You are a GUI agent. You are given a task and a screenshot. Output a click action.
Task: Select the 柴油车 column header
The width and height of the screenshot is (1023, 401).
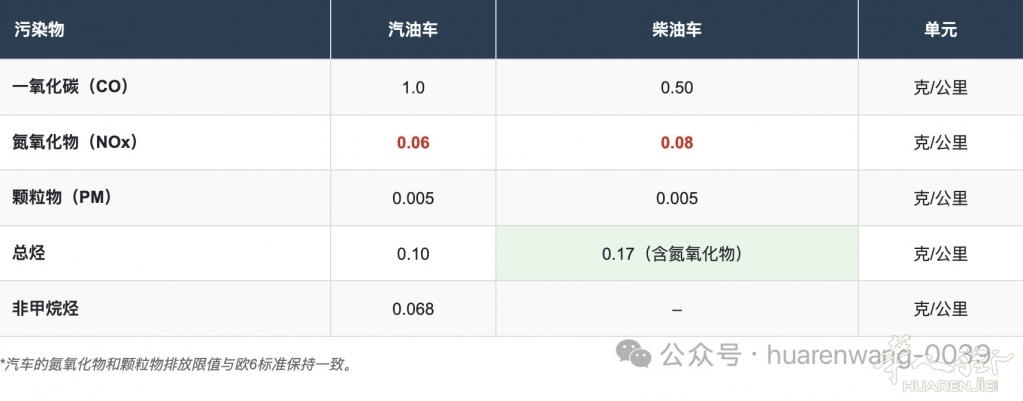[x=676, y=30]
